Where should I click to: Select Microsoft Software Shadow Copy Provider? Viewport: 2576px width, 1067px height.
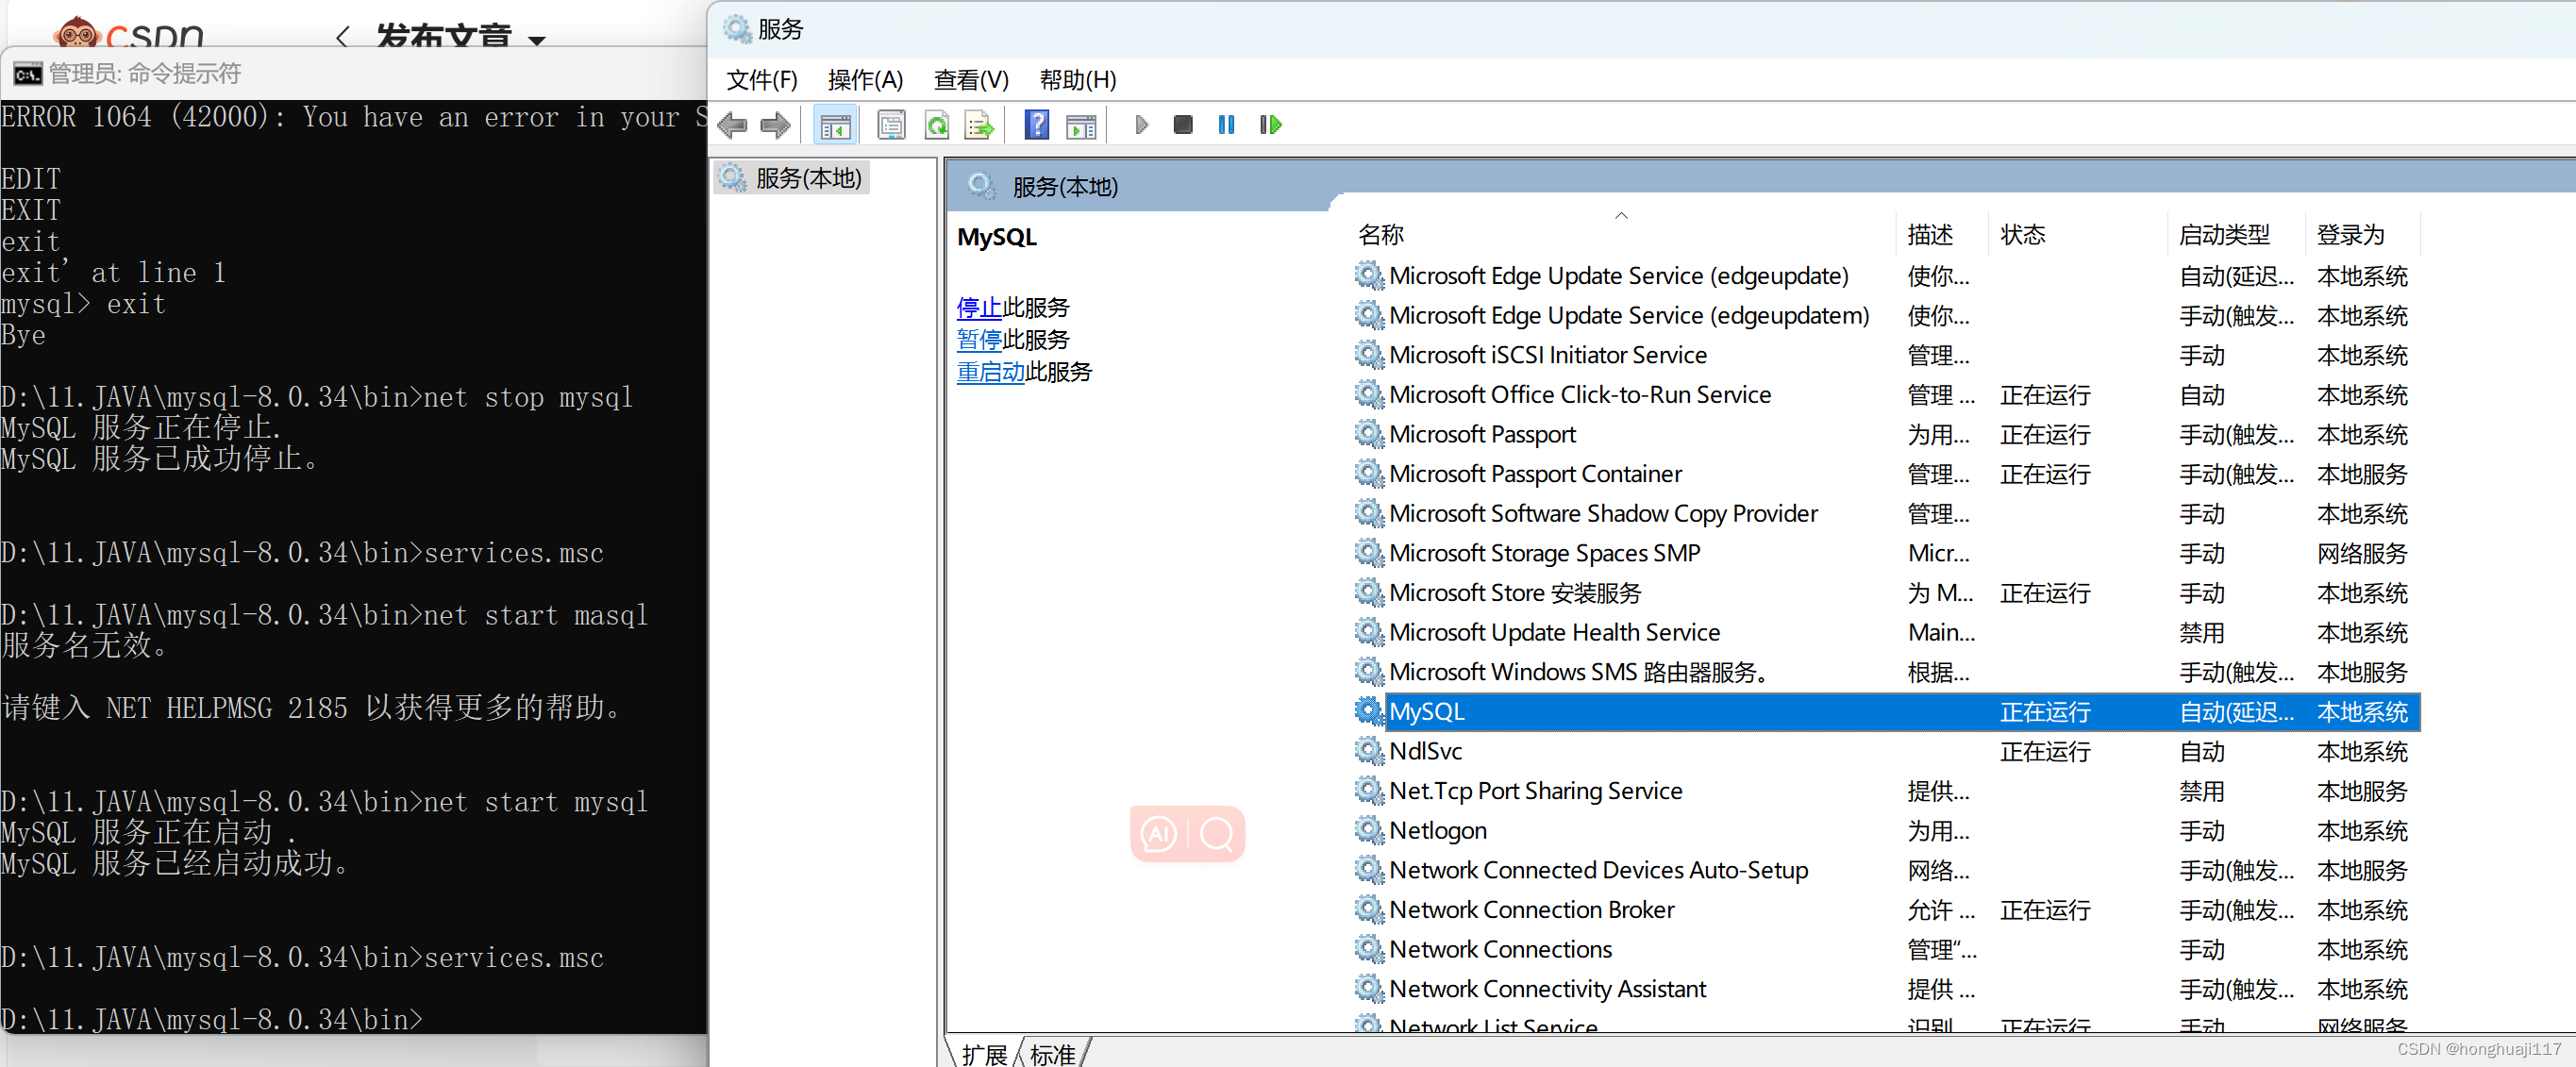[x=1886, y=513]
